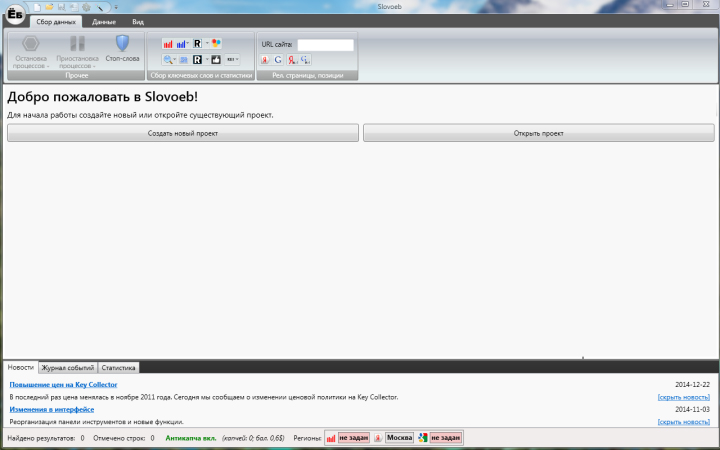This screenshot has width=720, height=450.
Task: Click the new project page icon in quick toolbar
Action: tap(37, 7)
